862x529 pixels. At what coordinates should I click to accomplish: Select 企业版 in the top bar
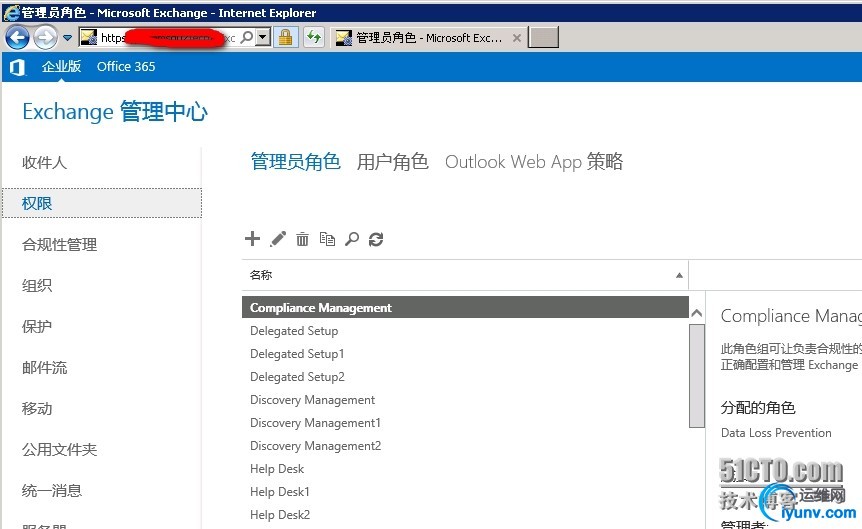62,67
